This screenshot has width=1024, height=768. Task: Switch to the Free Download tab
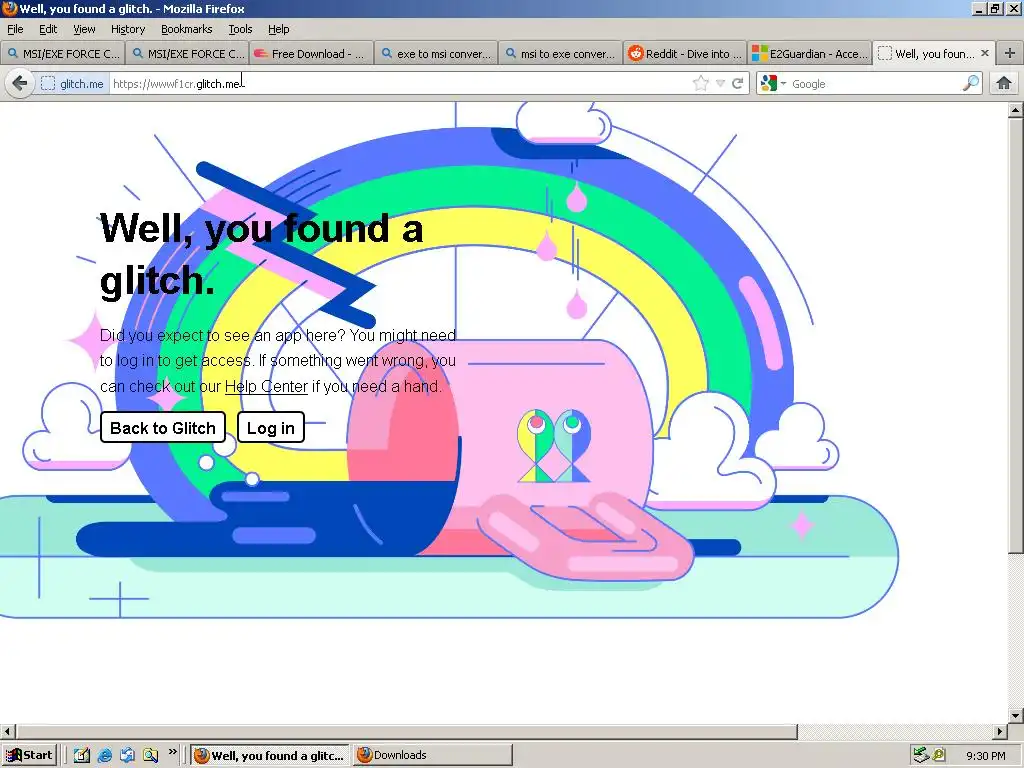pos(312,54)
